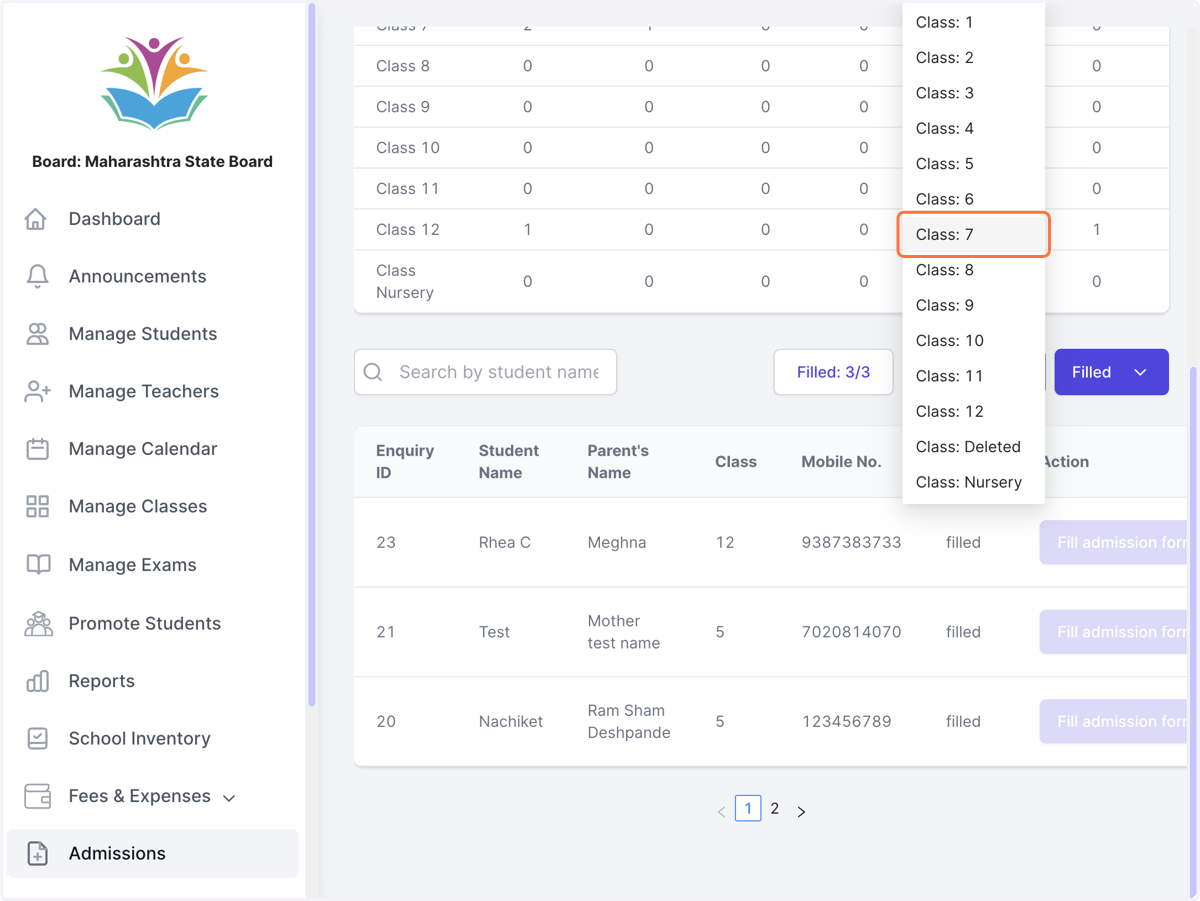Viewport: 1200px width, 901px height.
Task: Click the Mobile No. column header
Action: tap(841, 462)
